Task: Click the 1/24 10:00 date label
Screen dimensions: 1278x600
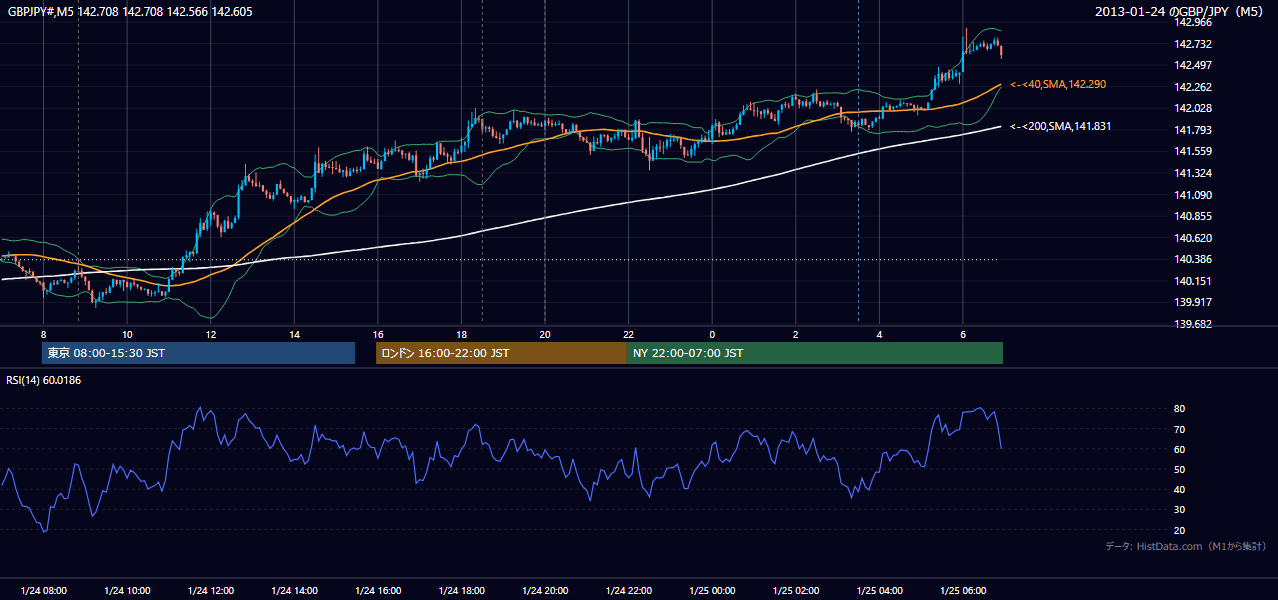Action: [127, 591]
